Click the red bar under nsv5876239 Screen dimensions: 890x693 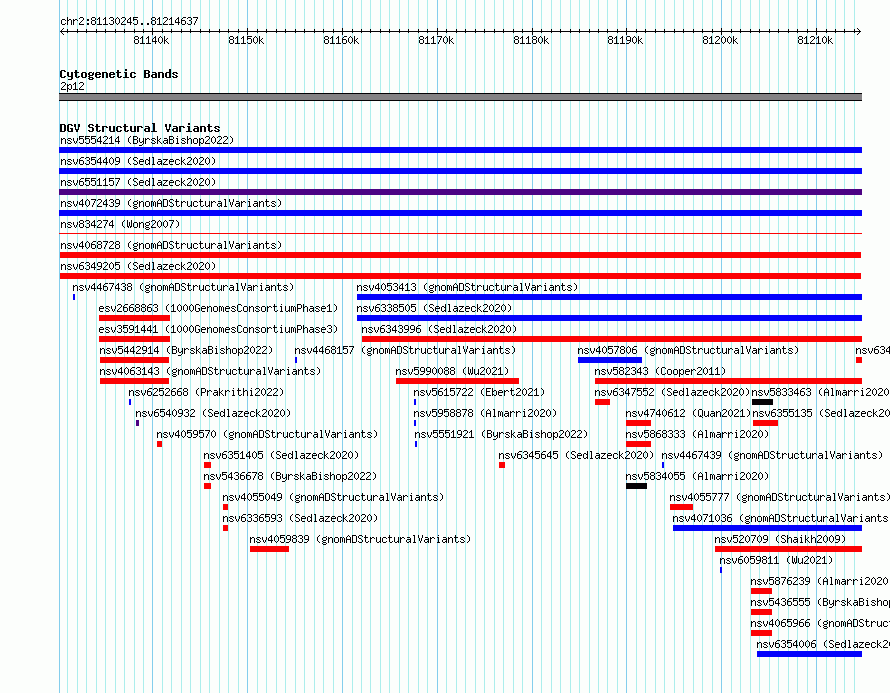tap(761, 591)
